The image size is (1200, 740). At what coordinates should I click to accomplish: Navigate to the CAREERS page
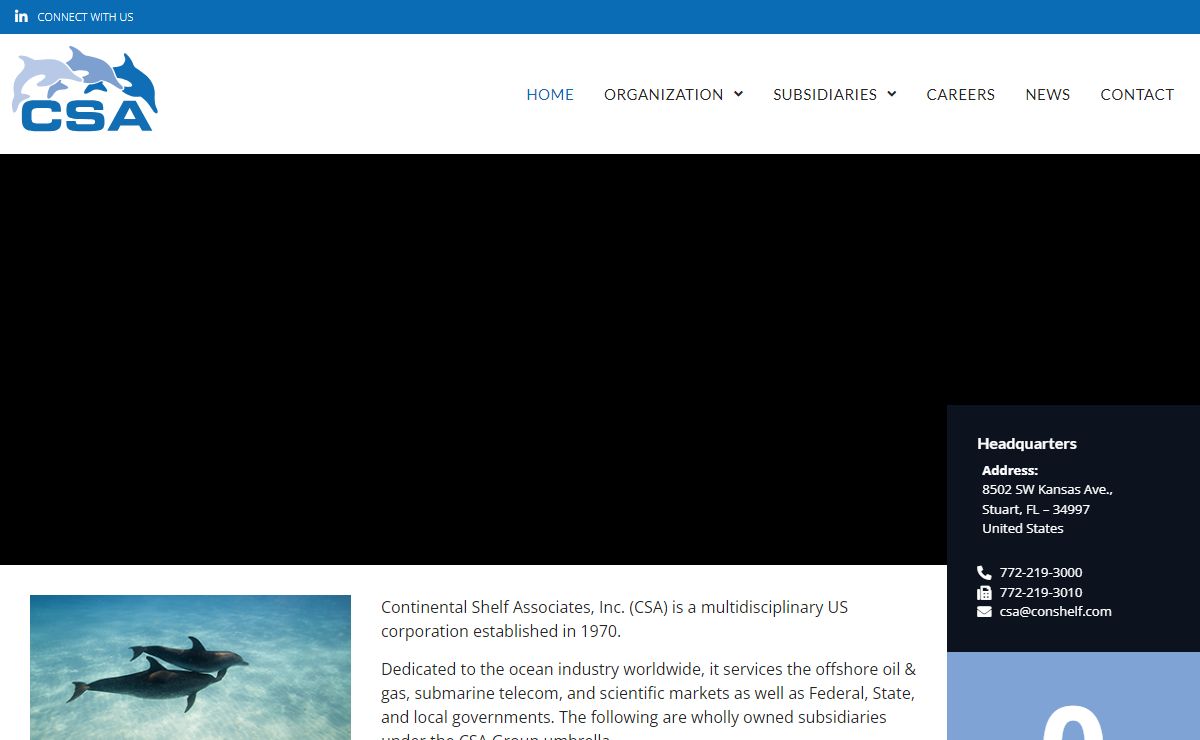tap(960, 94)
